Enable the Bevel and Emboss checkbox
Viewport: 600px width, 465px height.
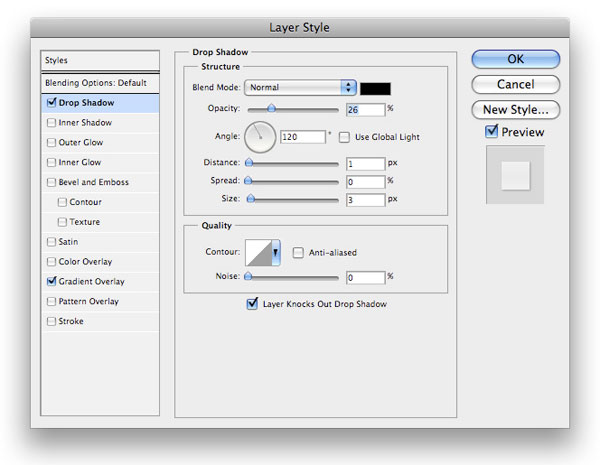click(51, 182)
